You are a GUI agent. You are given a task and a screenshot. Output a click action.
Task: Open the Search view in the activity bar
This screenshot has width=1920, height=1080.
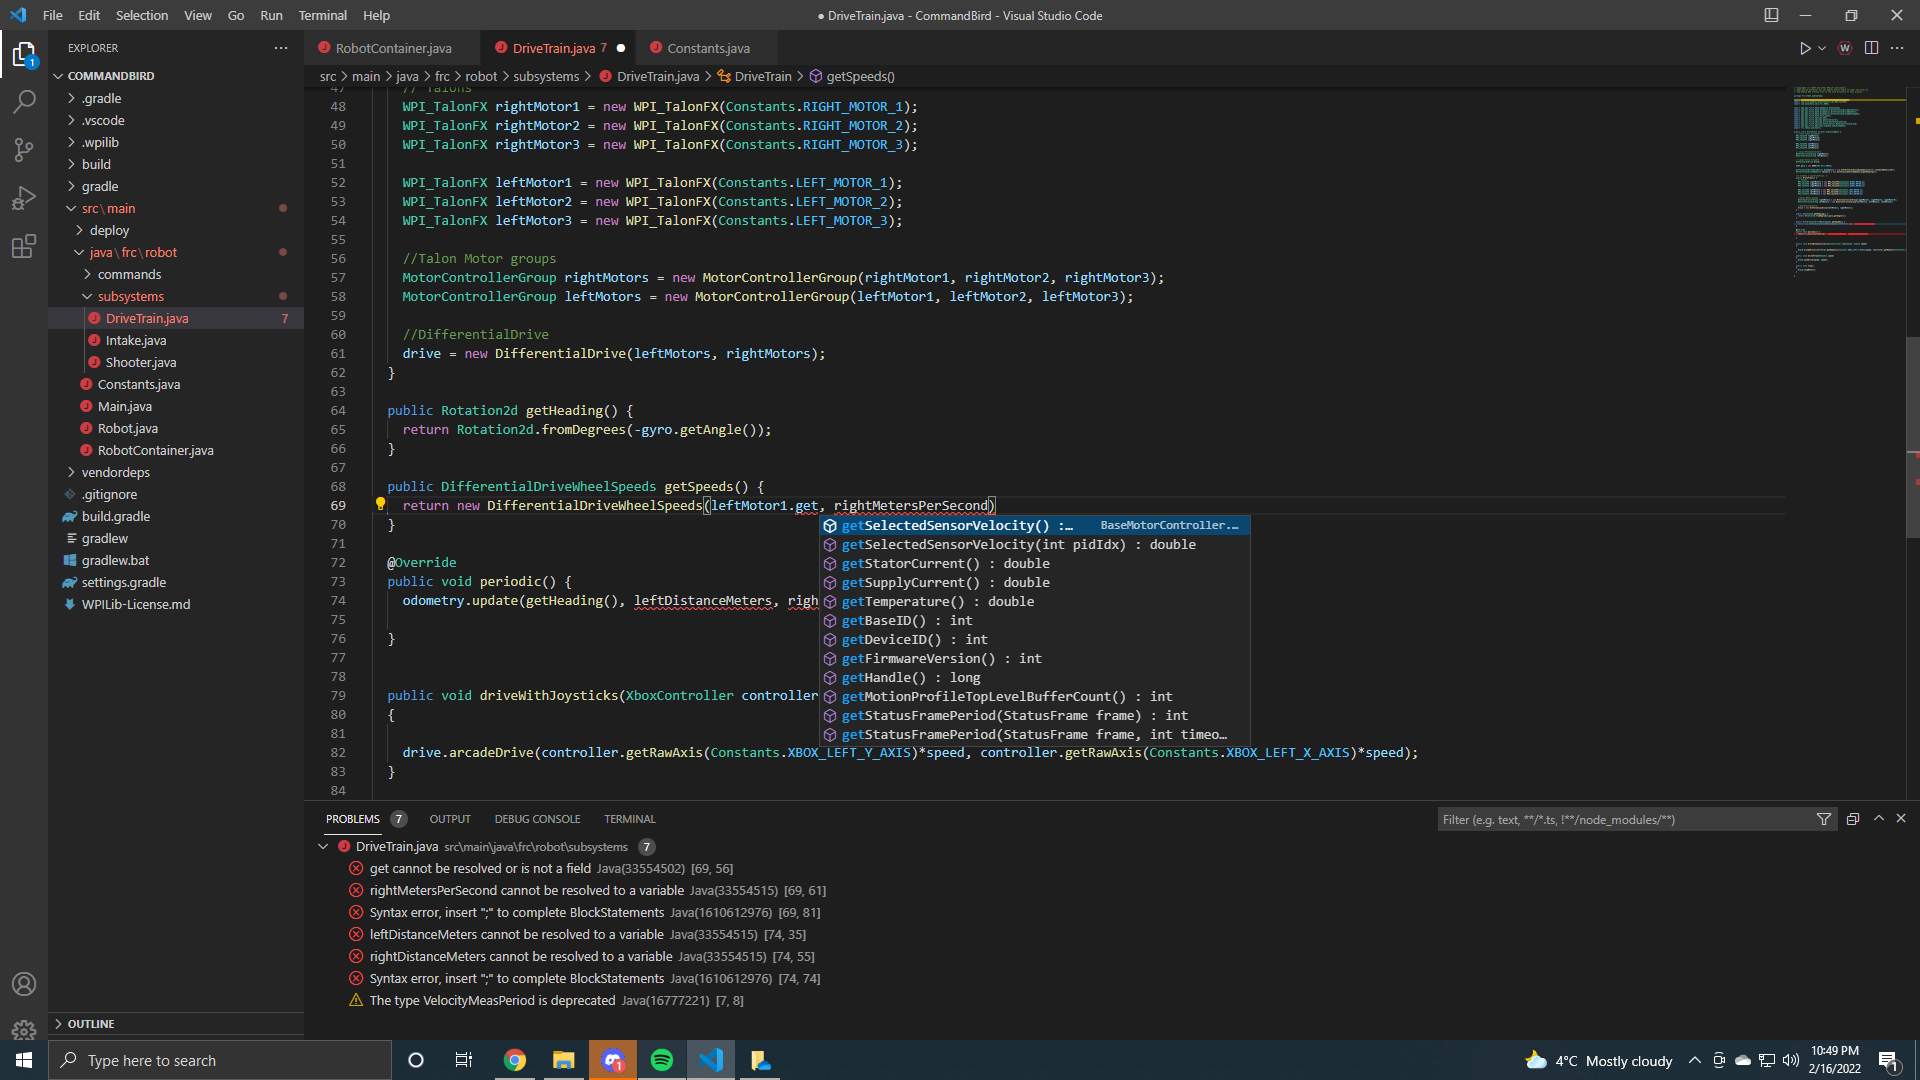(x=25, y=101)
